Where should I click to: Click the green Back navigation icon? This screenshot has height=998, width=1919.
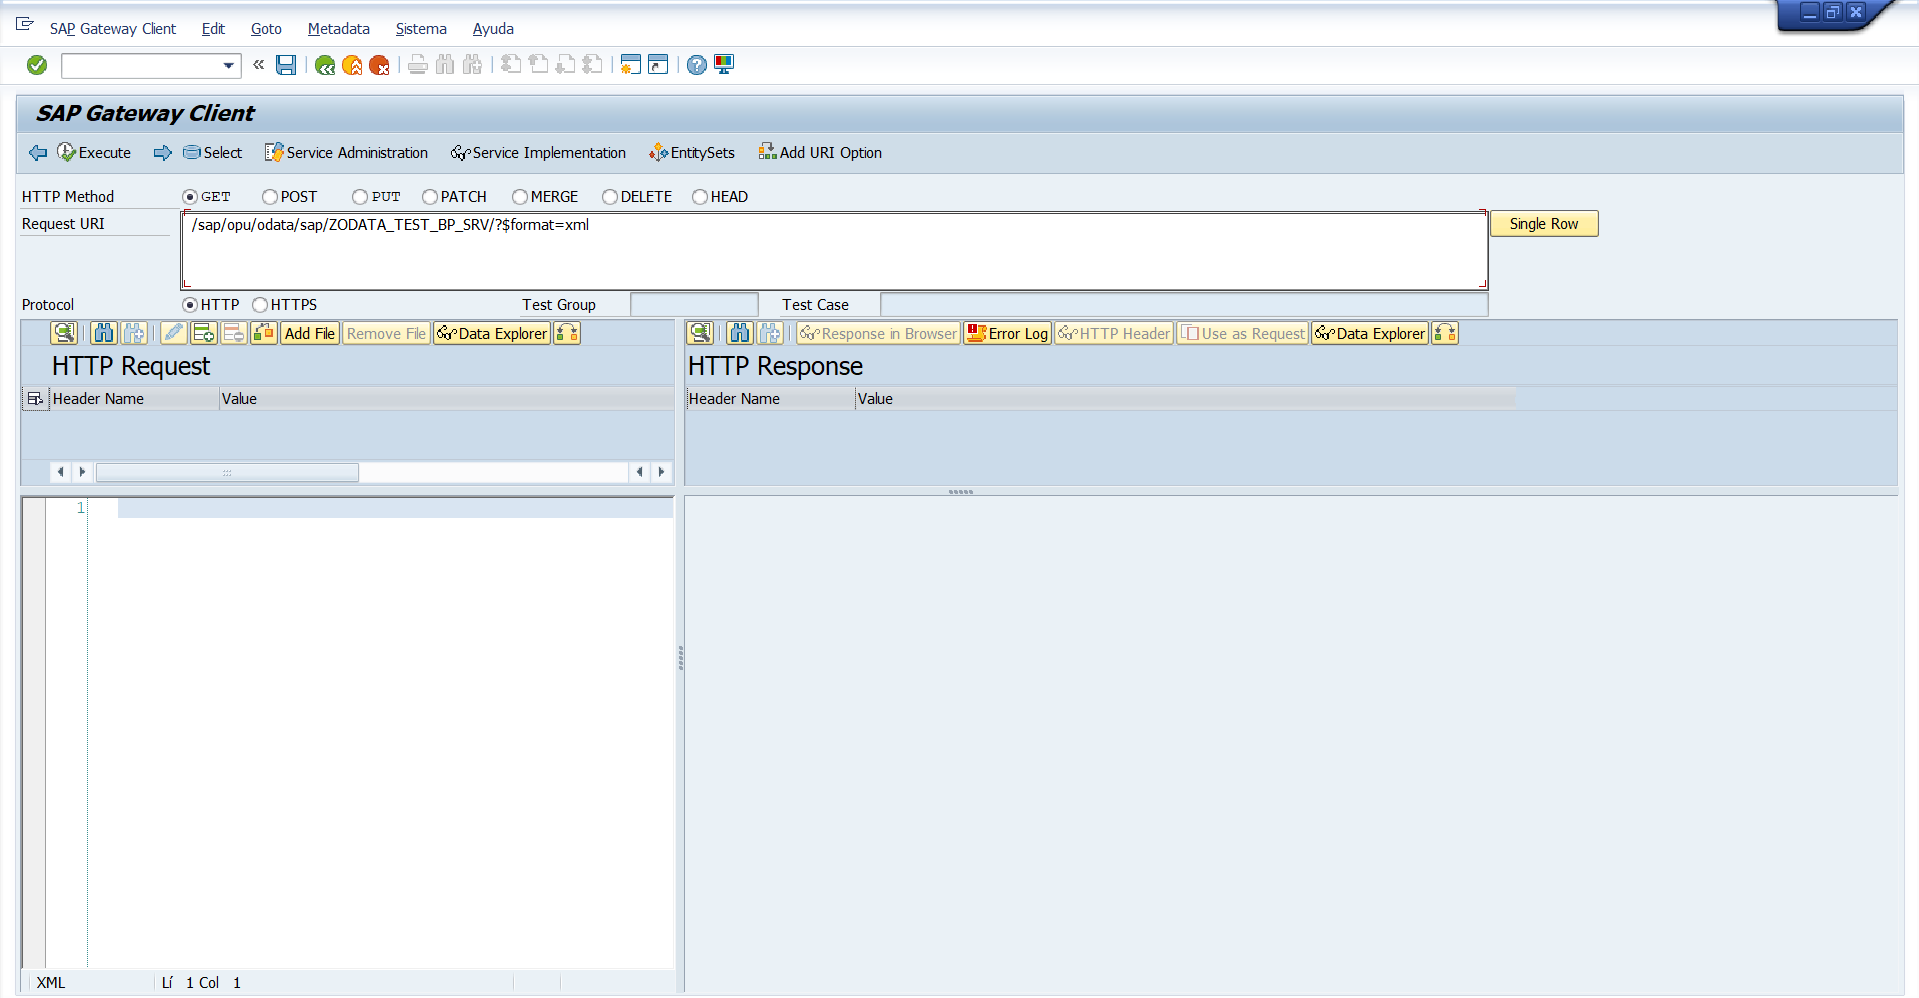tap(325, 65)
